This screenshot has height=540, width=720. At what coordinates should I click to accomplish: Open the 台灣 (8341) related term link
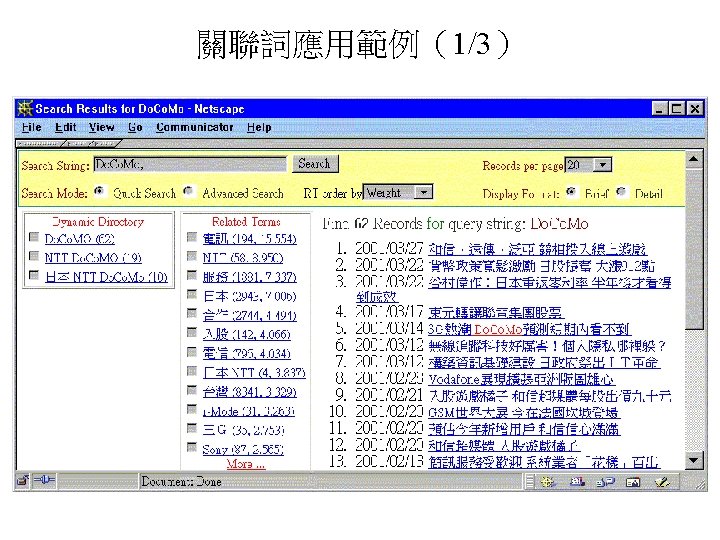coord(250,392)
